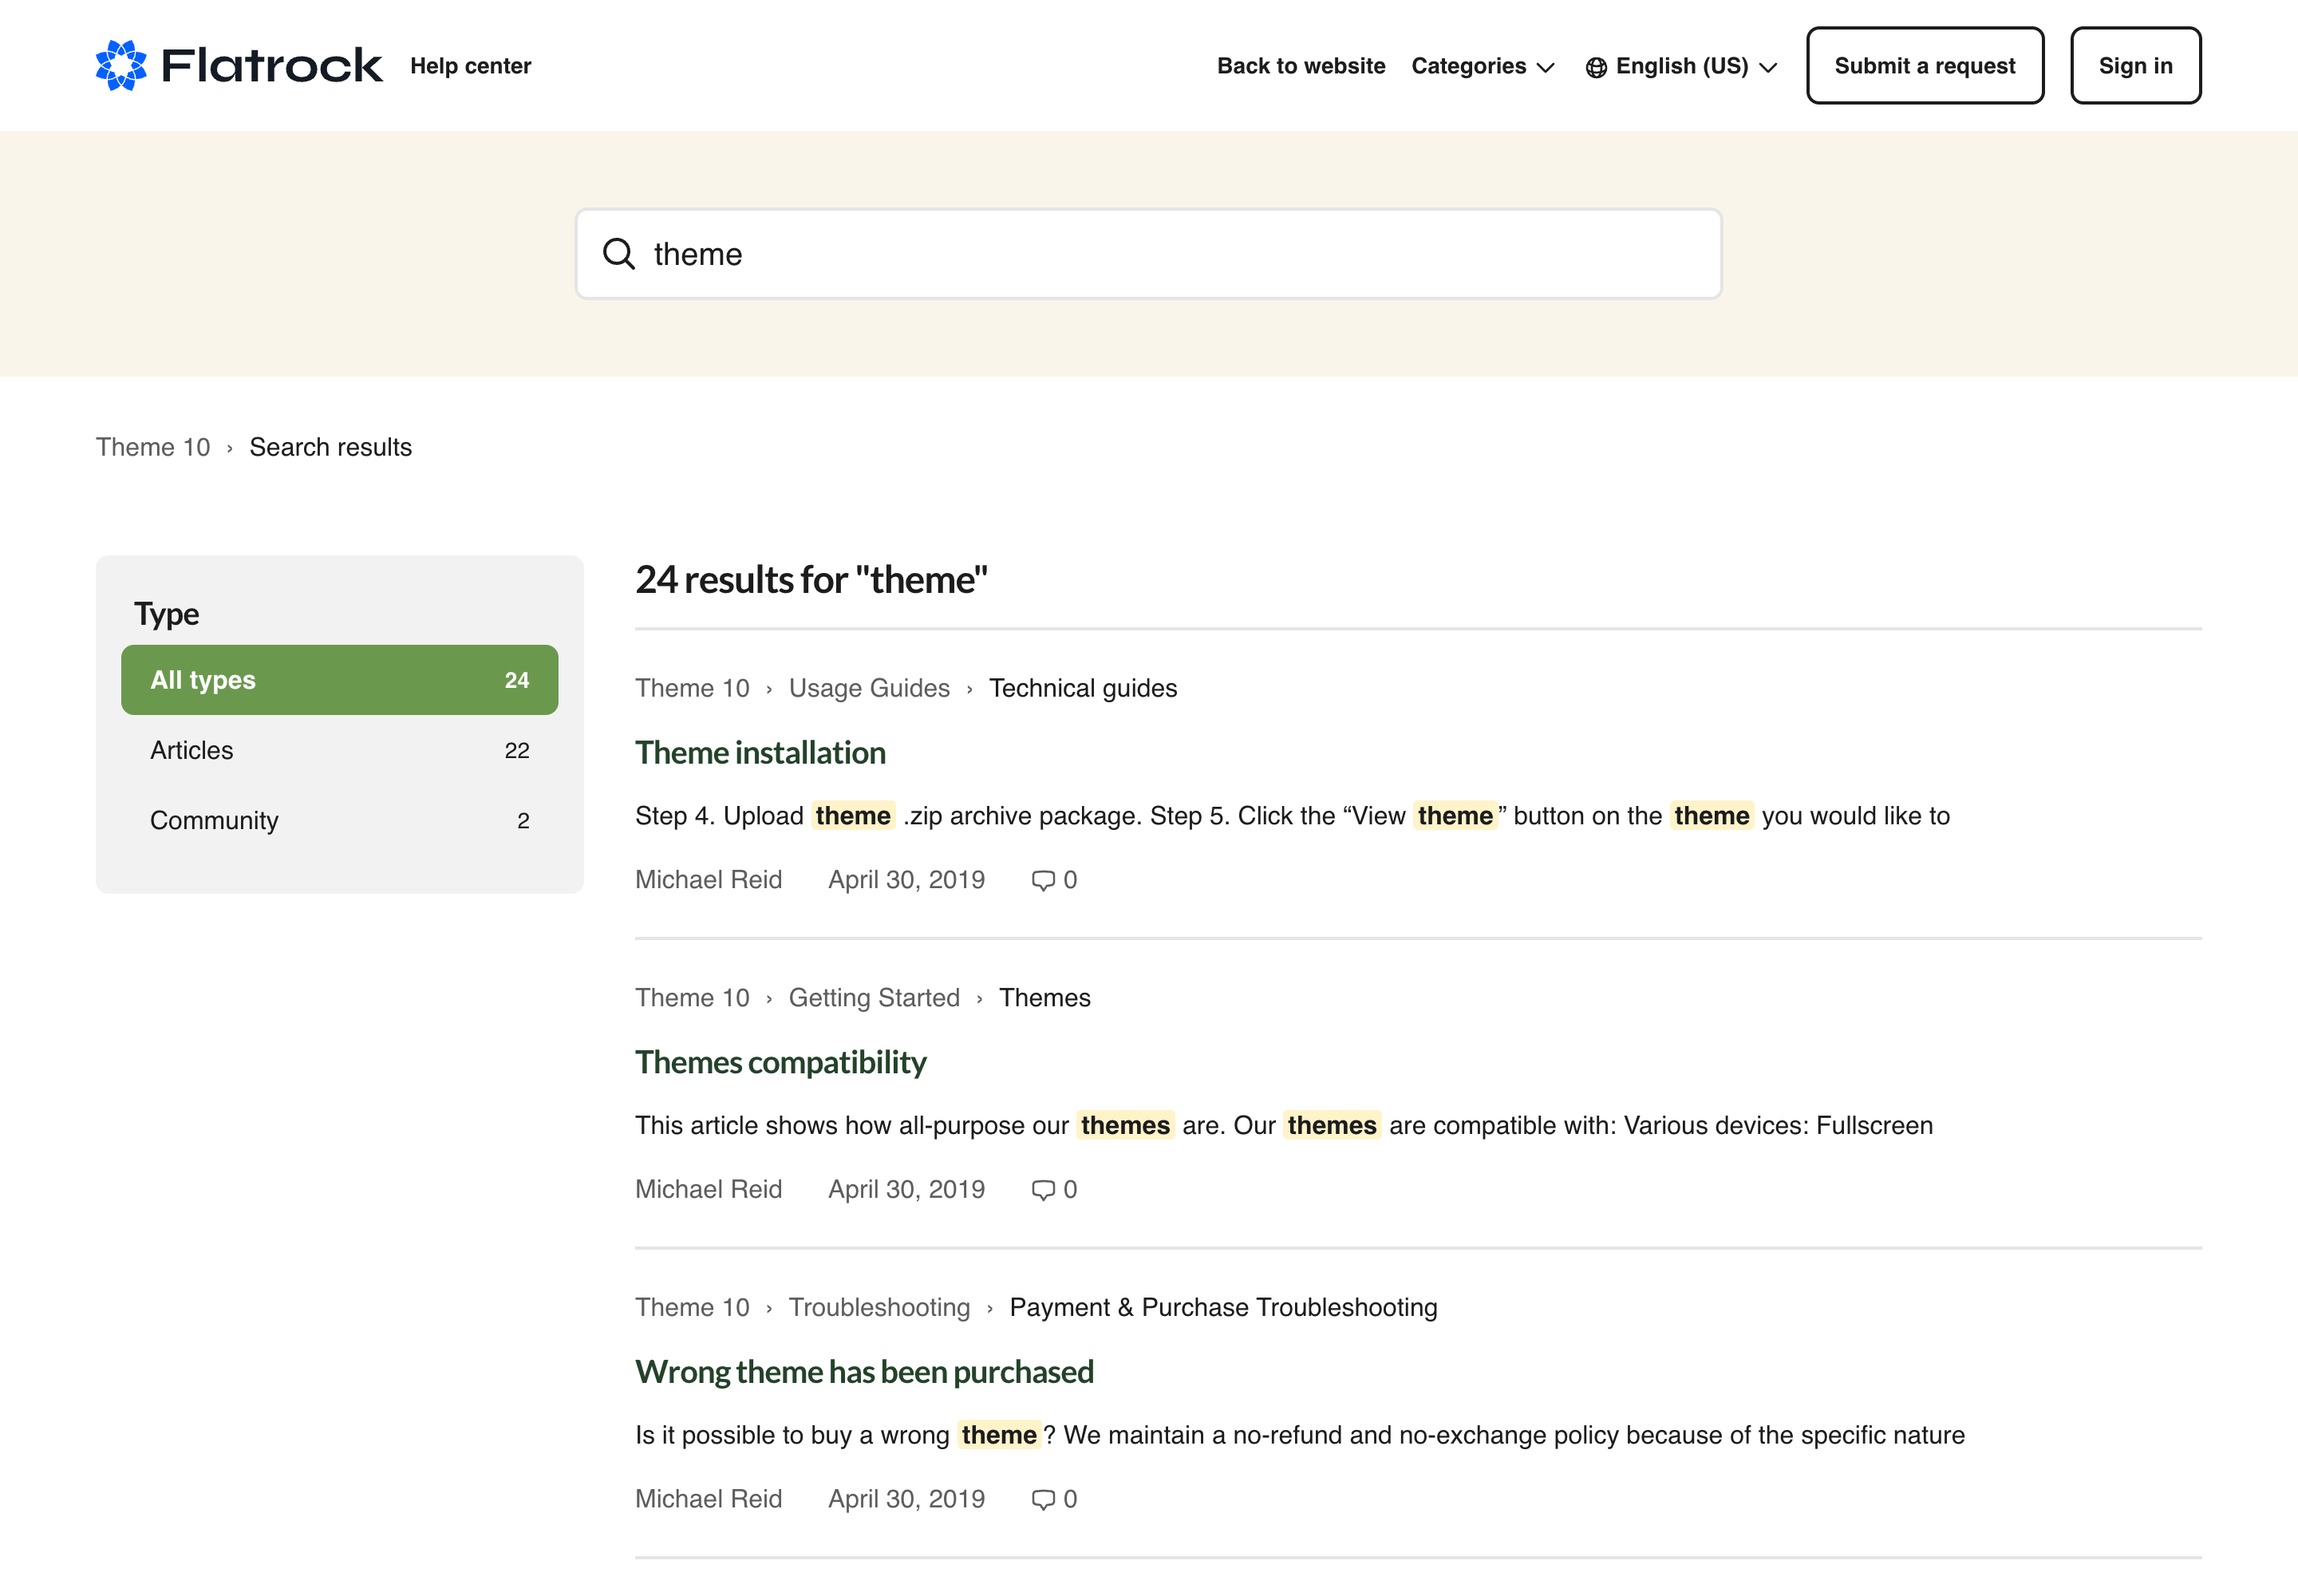Image resolution: width=2298 pixels, height=1596 pixels.
Task: Click the Submit a request button
Action: [1924, 66]
